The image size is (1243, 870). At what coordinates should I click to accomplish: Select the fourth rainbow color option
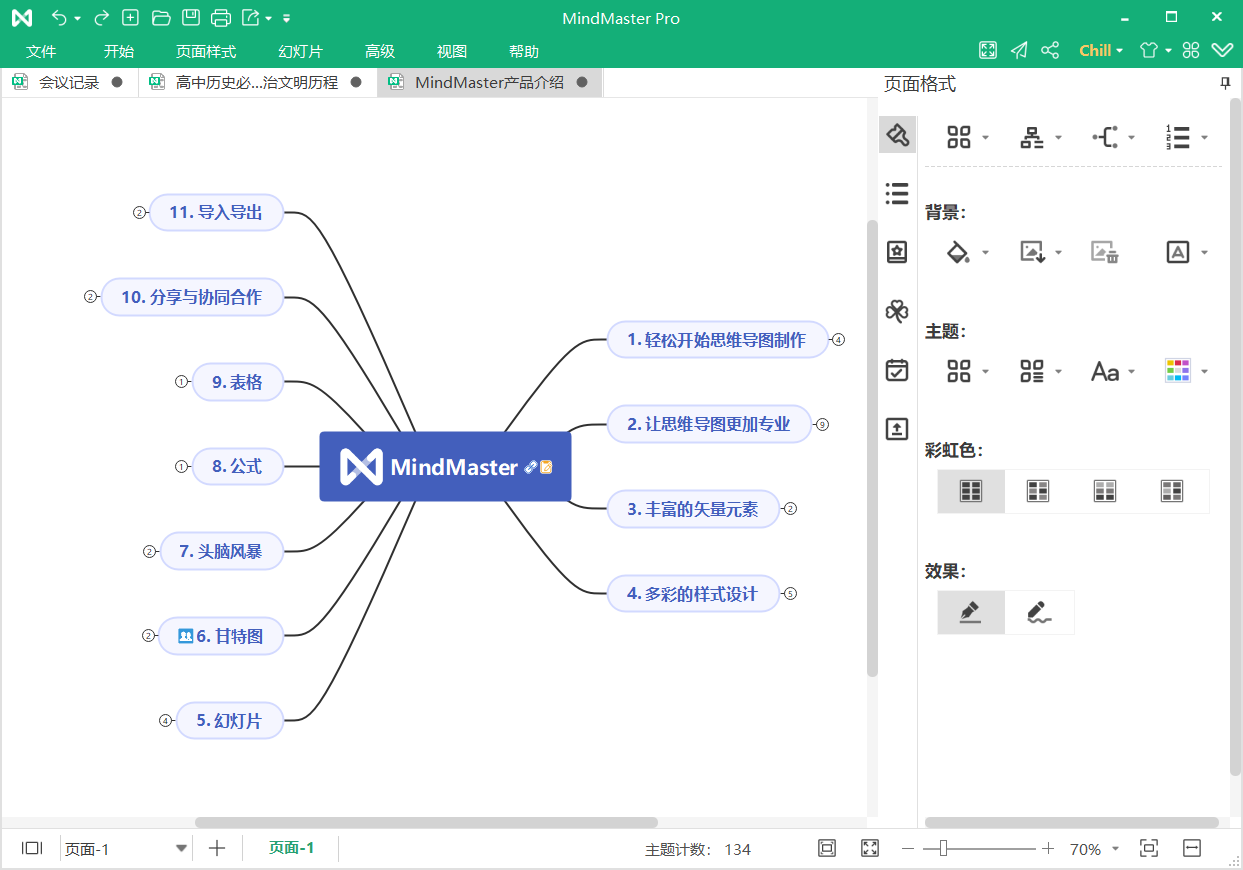tap(1172, 491)
